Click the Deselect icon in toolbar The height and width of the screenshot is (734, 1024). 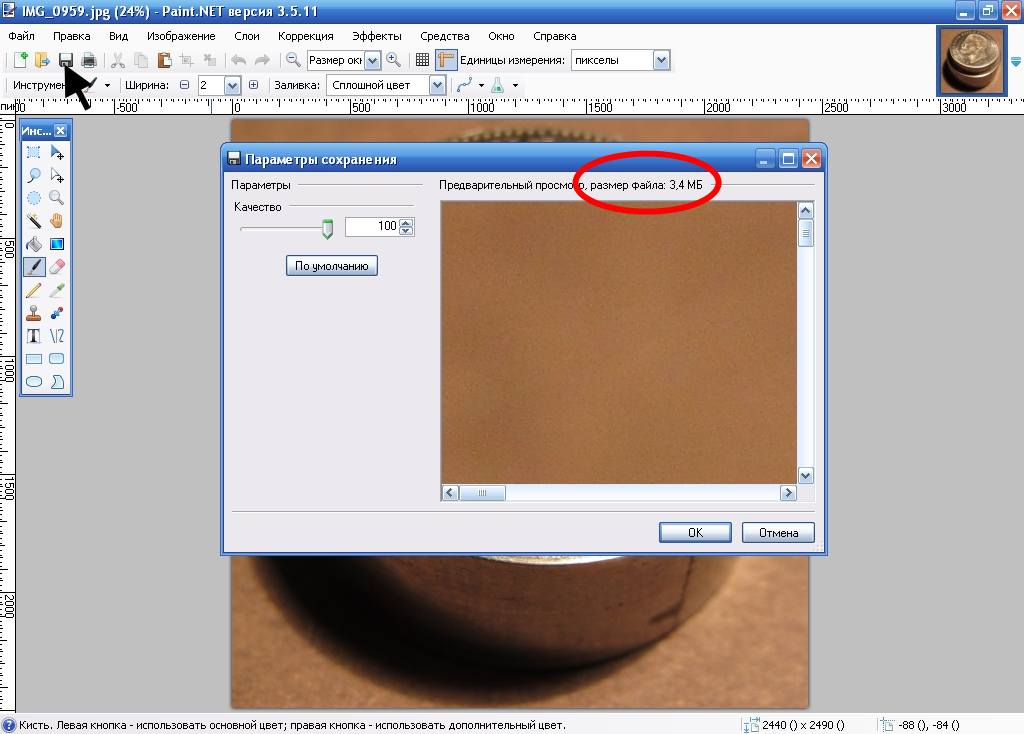(x=210, y=60)
